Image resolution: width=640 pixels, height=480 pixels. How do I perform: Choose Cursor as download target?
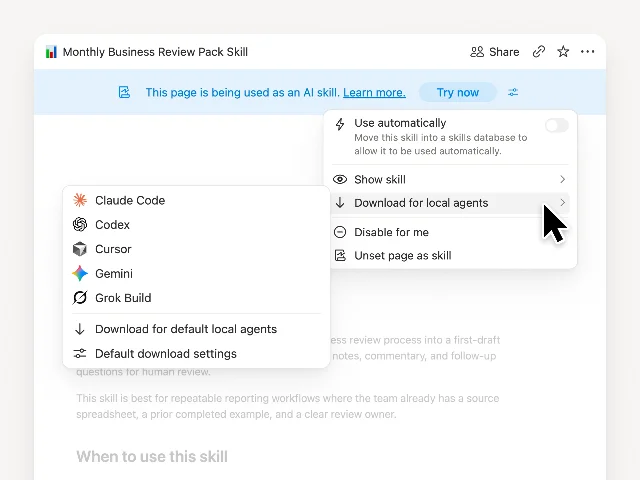click(x=196, y=249)
